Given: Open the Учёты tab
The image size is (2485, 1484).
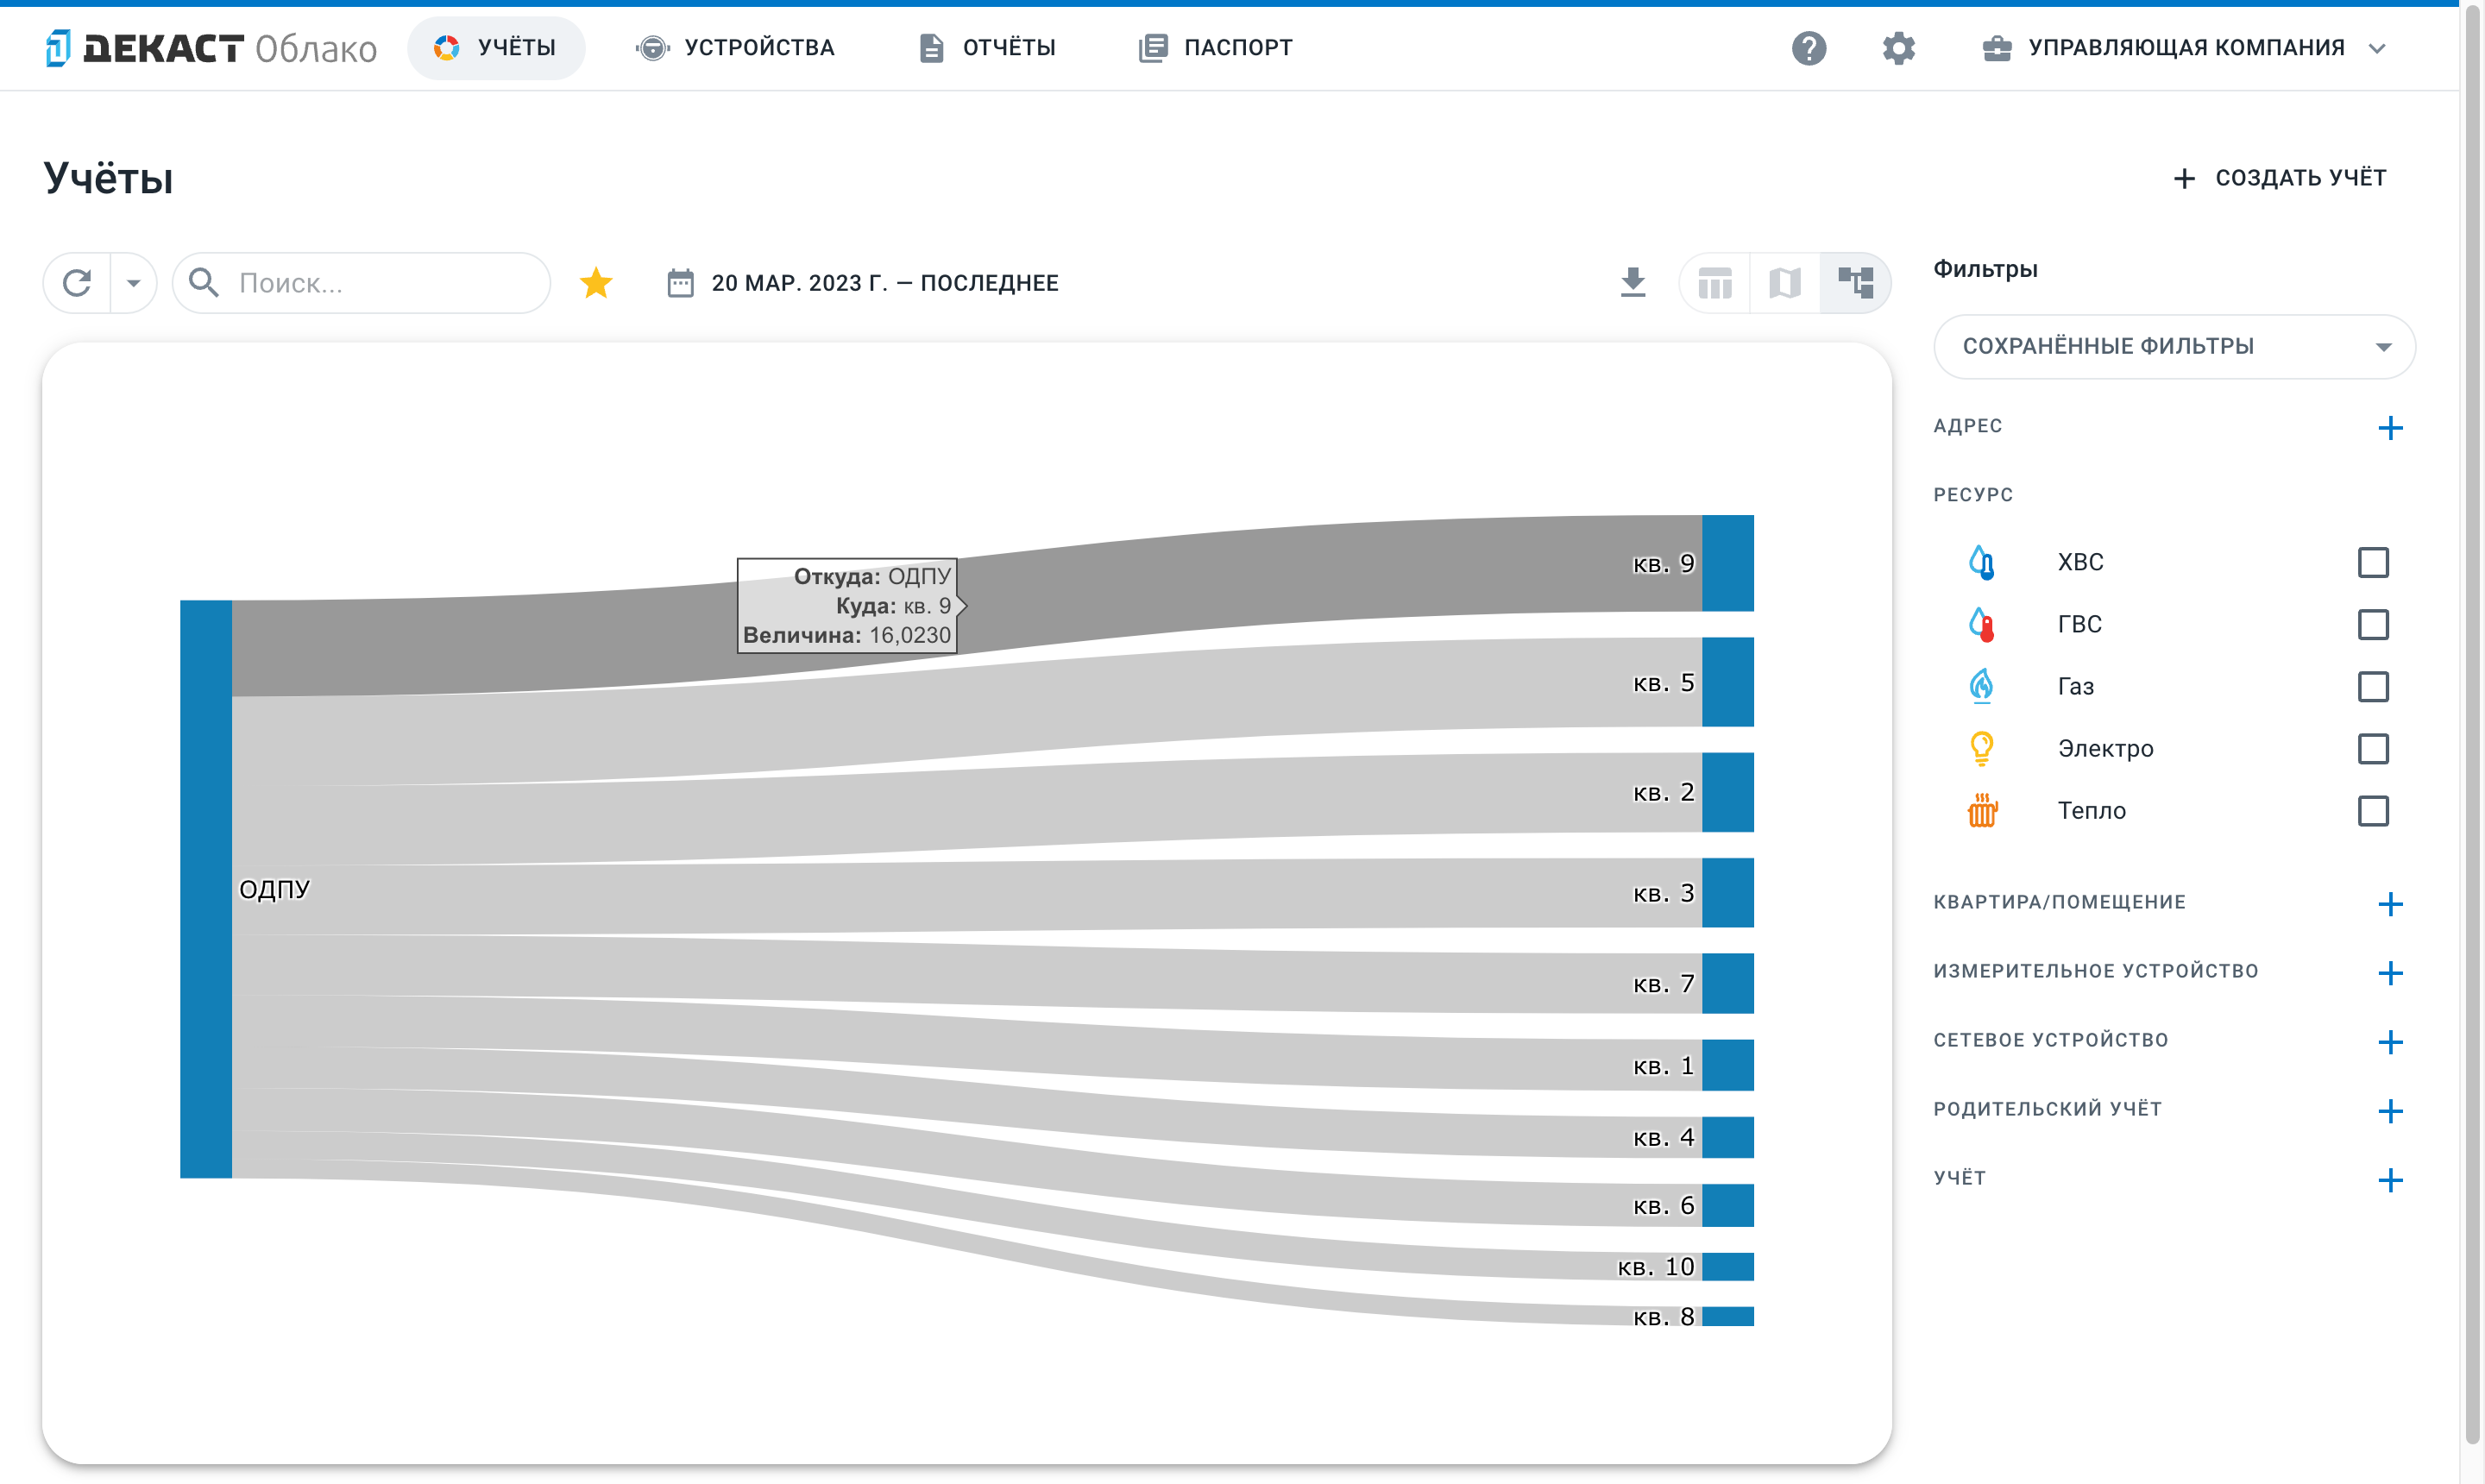Looking at the screenshot, I should pos(496,48).
